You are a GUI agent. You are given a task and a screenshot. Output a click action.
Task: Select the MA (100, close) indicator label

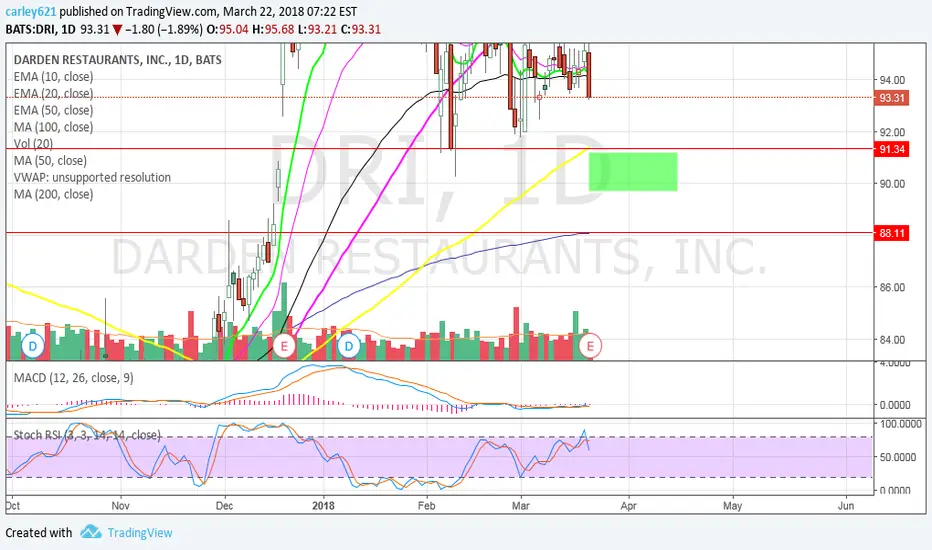(53, 127)
